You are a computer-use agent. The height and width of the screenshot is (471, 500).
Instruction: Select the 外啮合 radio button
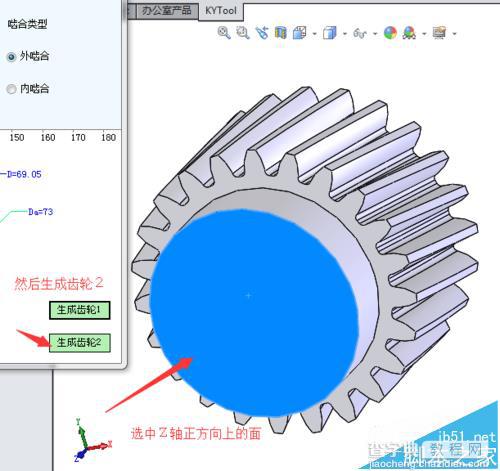pyautogui.click(x=11, y=57)
